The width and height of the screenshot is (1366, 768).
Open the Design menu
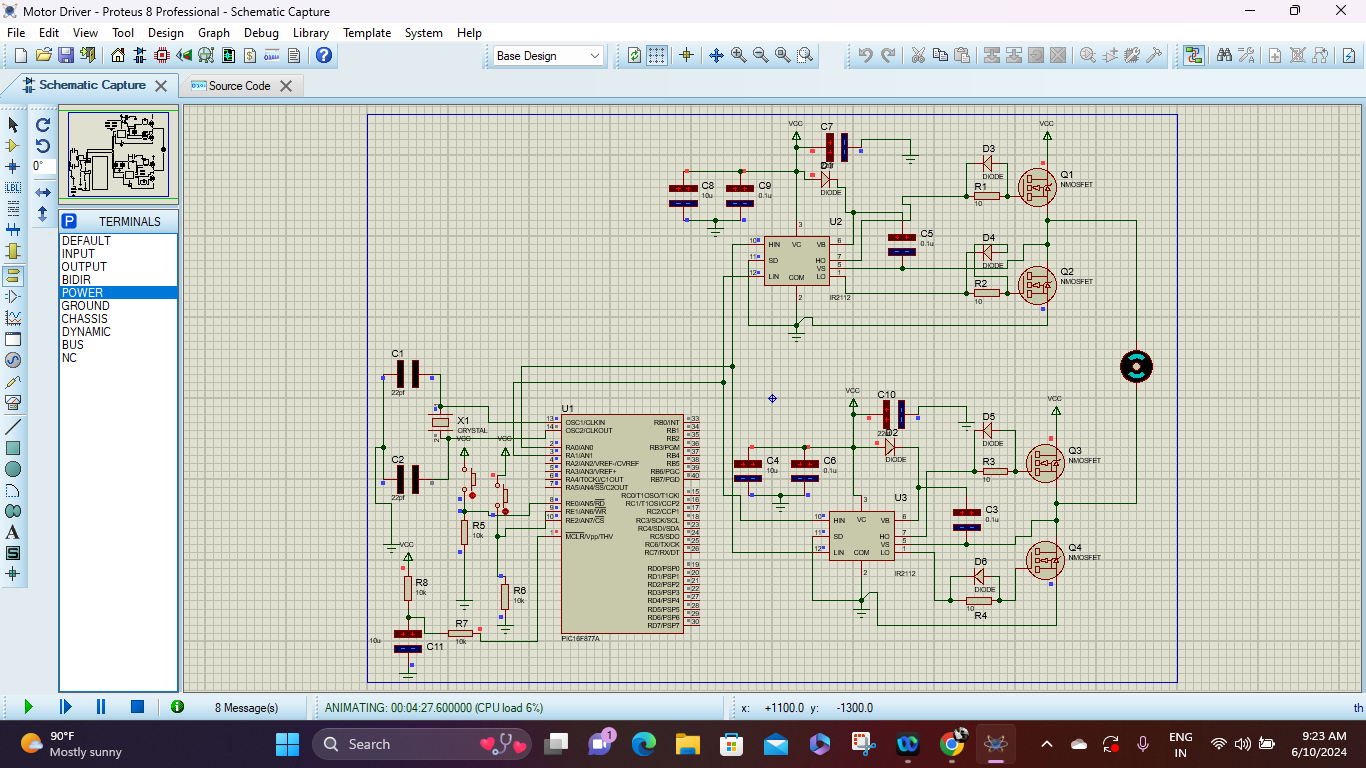click(x=166, y=32)
